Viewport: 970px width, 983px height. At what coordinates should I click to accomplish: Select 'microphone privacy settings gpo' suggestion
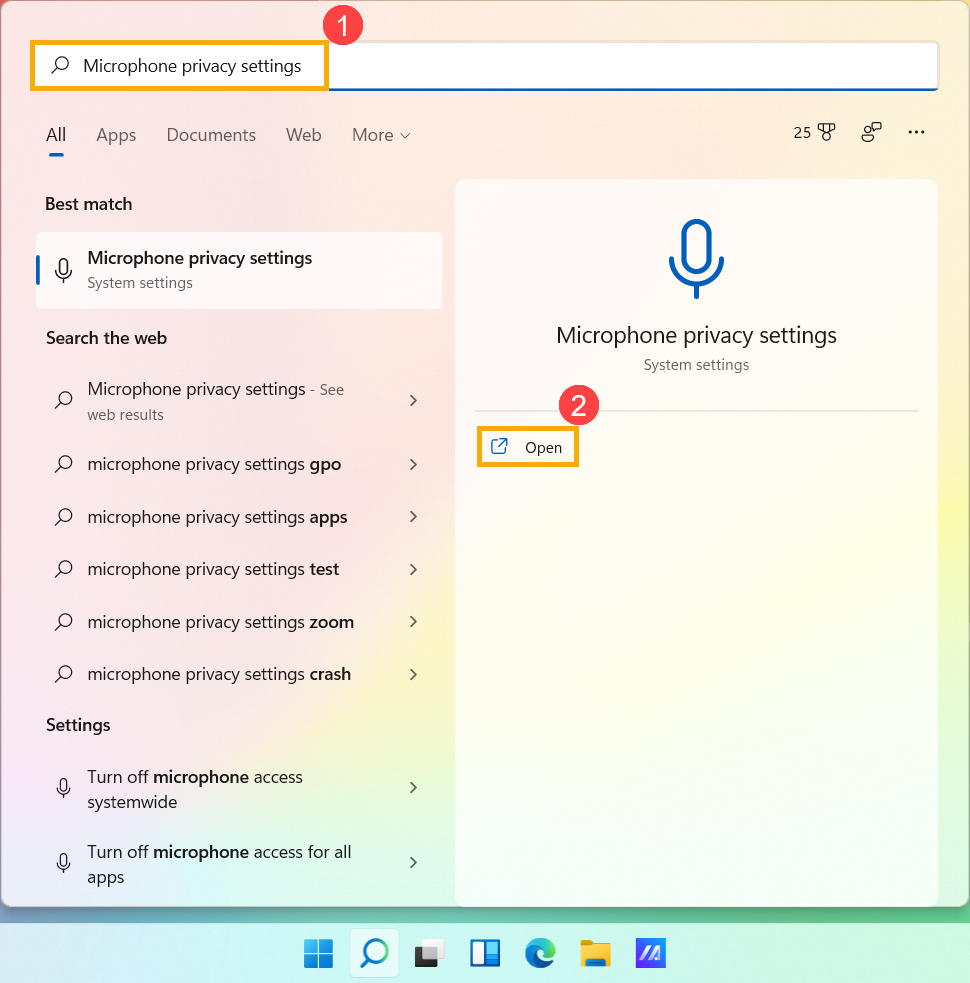(x=239, y=464)
